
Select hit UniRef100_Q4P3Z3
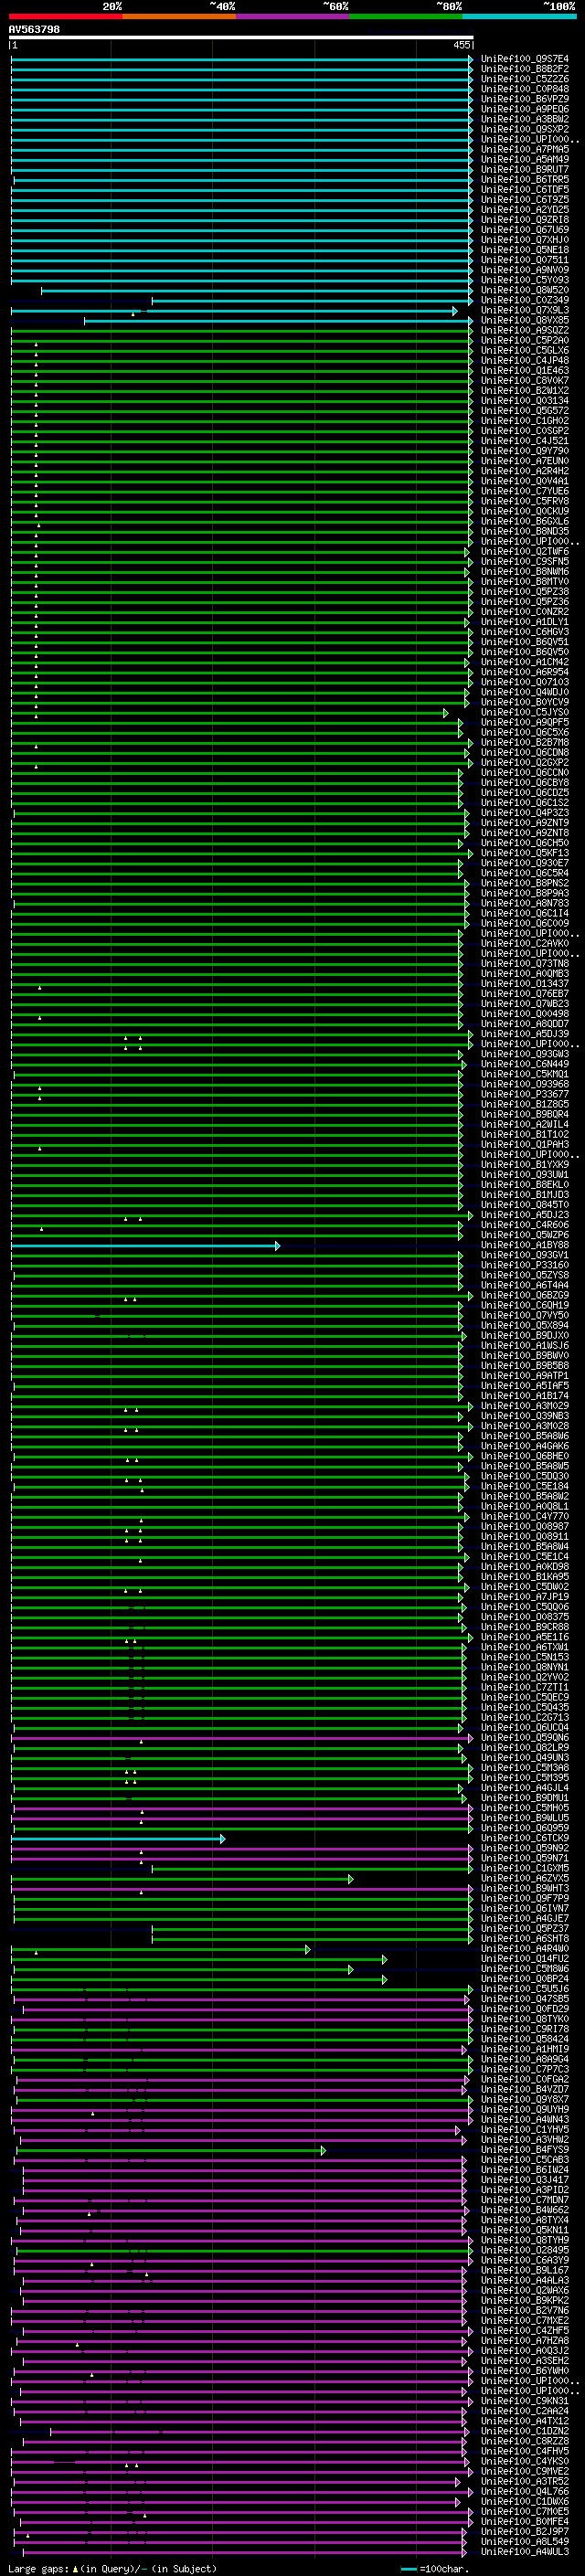pos(525,813)
